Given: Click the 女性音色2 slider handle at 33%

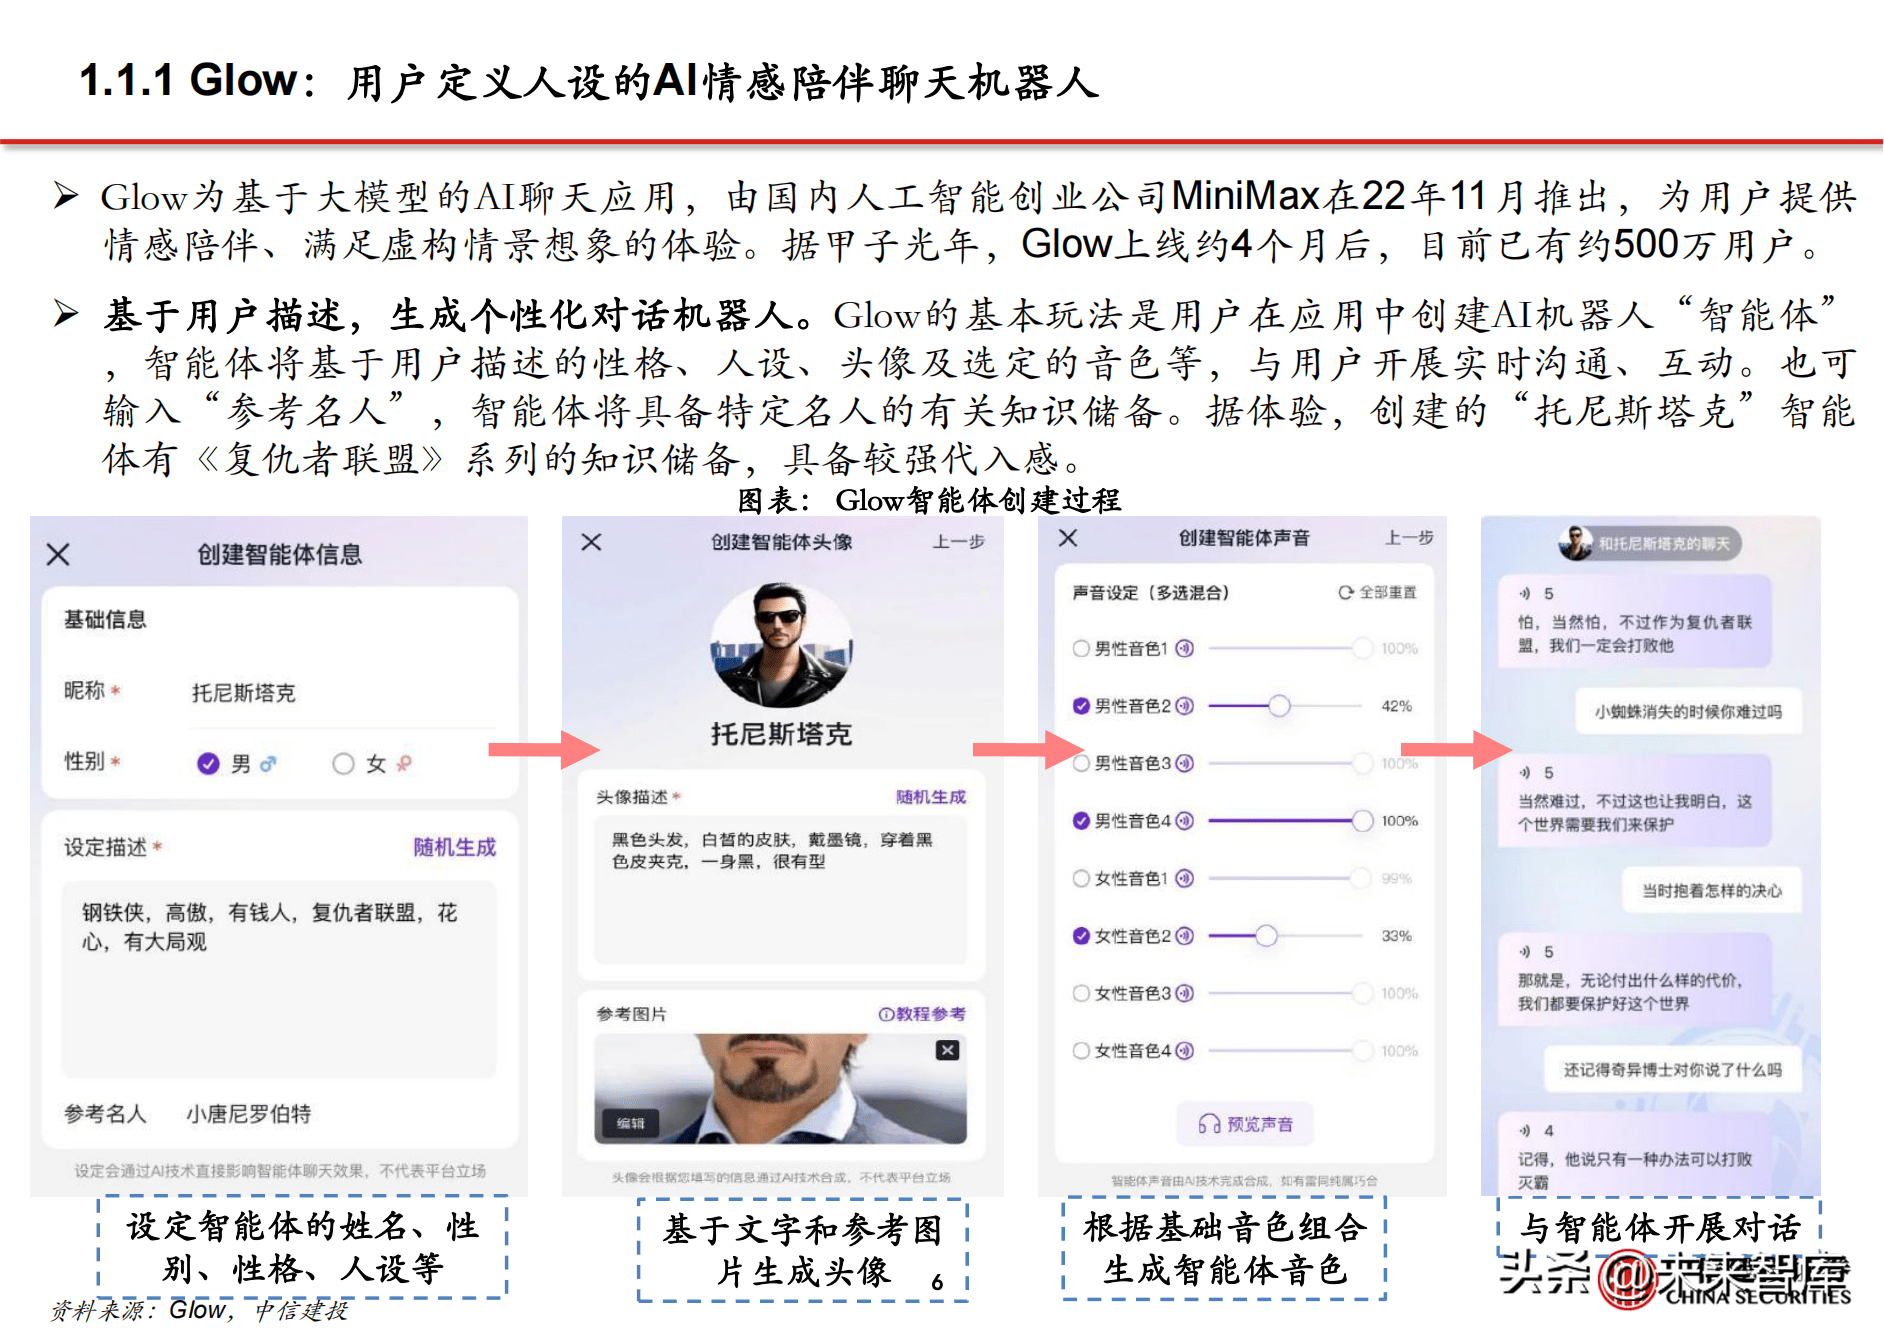Looking at the screenshot, I should pos(1266,936).
